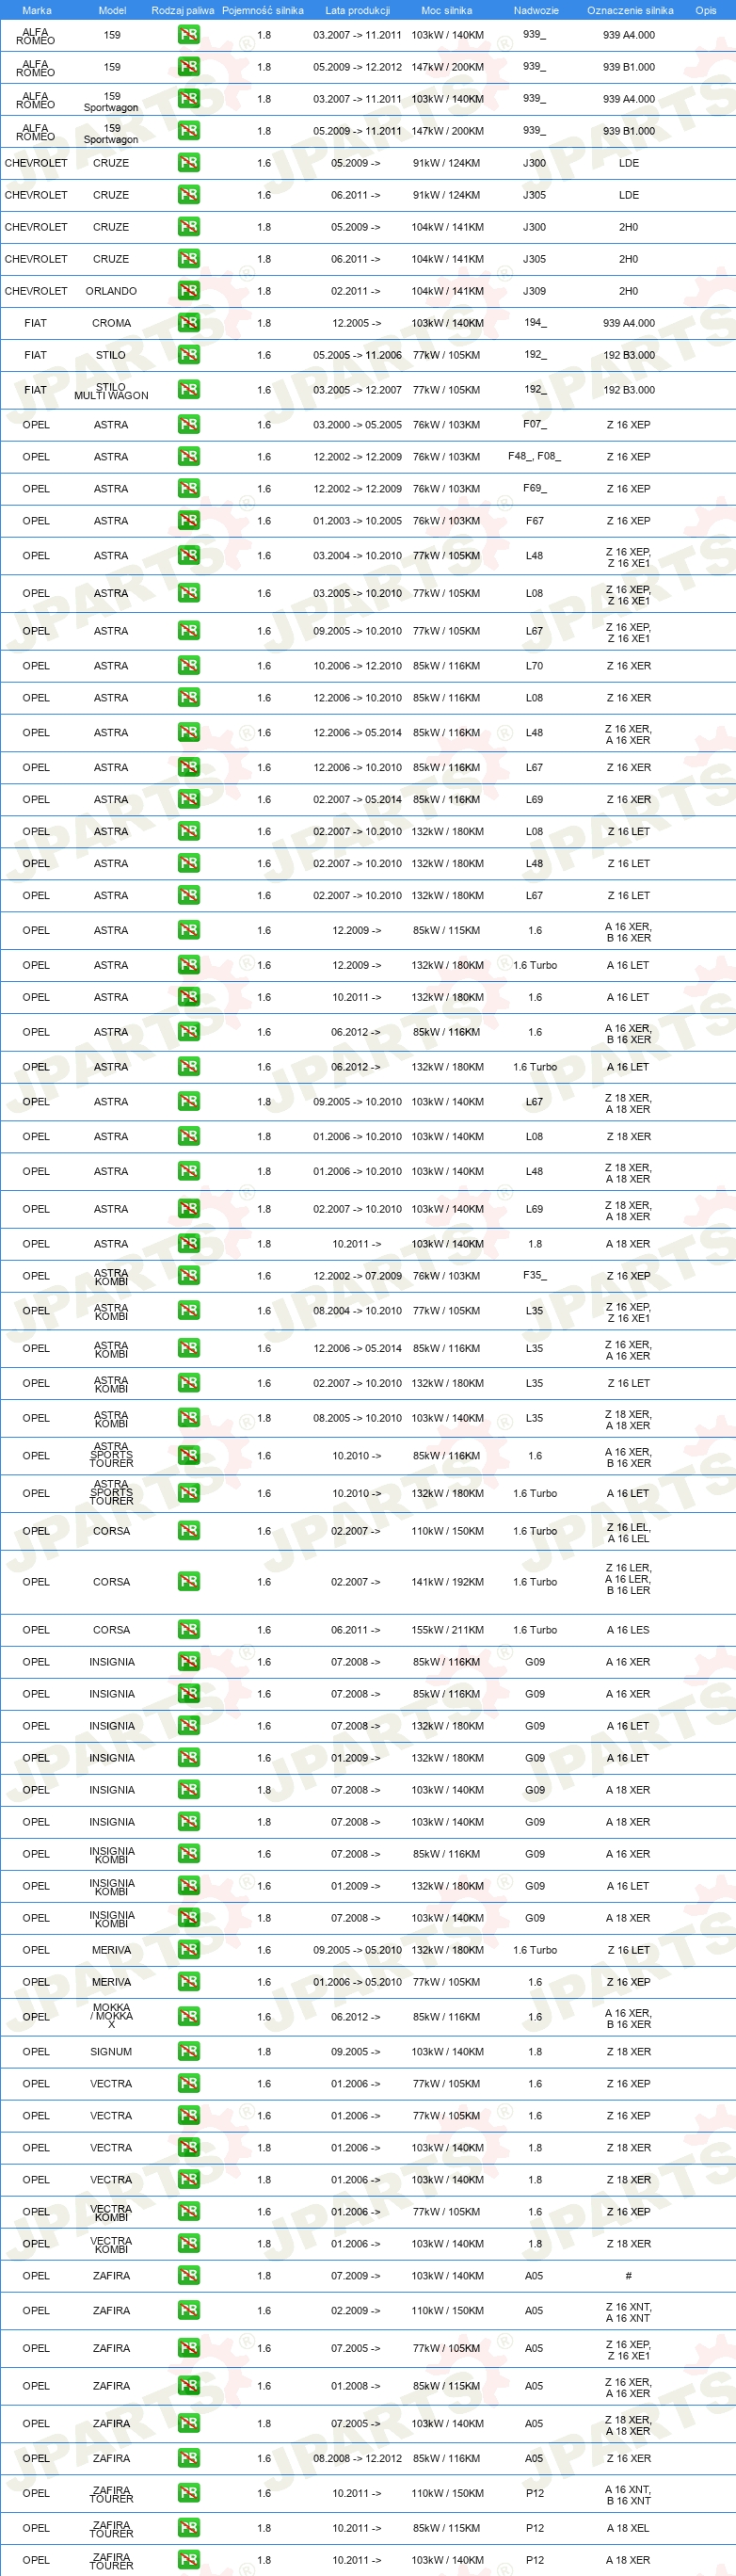Click the Lata produkcji column header
This screenshot has width=736, height=2576.
point(357,10)
